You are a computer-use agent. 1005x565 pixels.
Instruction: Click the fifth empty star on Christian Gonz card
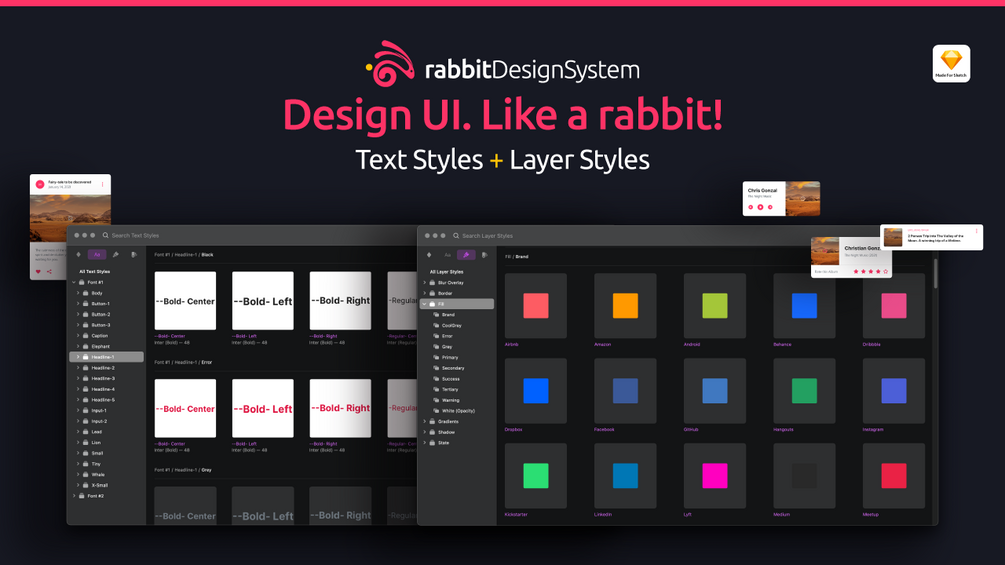886,272
